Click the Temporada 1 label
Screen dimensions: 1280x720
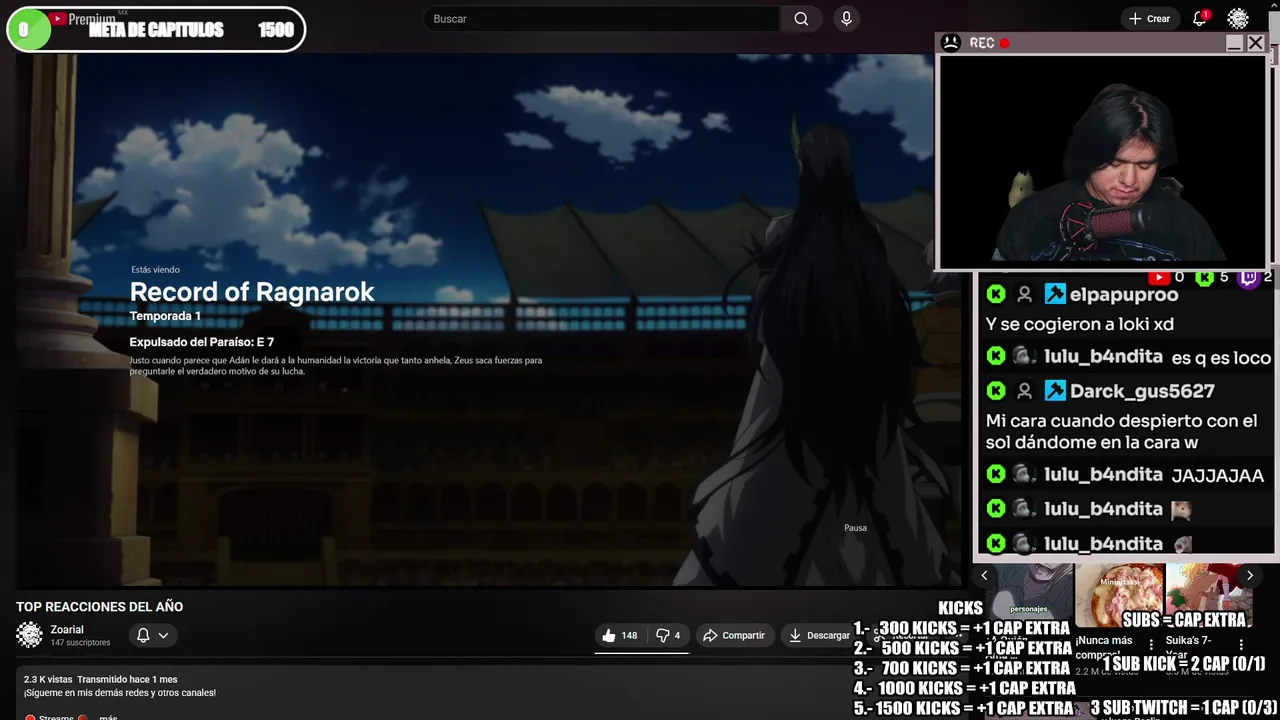pos(165,316)
